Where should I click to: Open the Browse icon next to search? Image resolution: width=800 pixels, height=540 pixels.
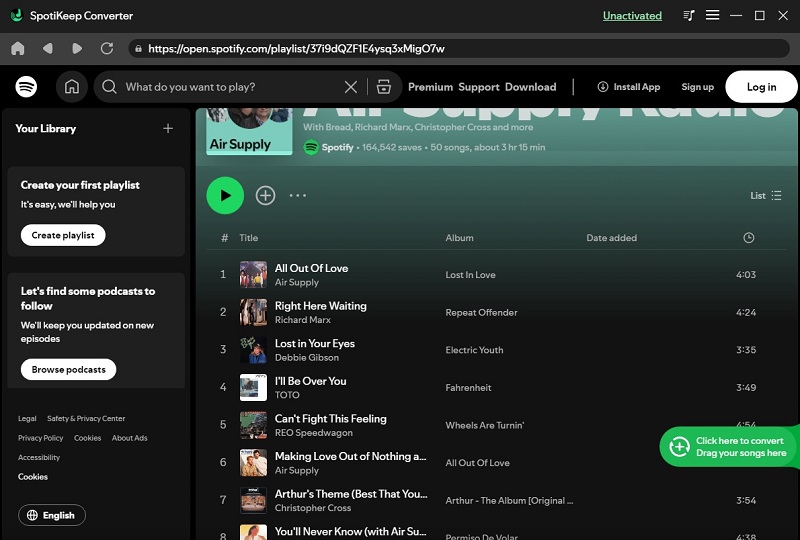tap(384, 87)
